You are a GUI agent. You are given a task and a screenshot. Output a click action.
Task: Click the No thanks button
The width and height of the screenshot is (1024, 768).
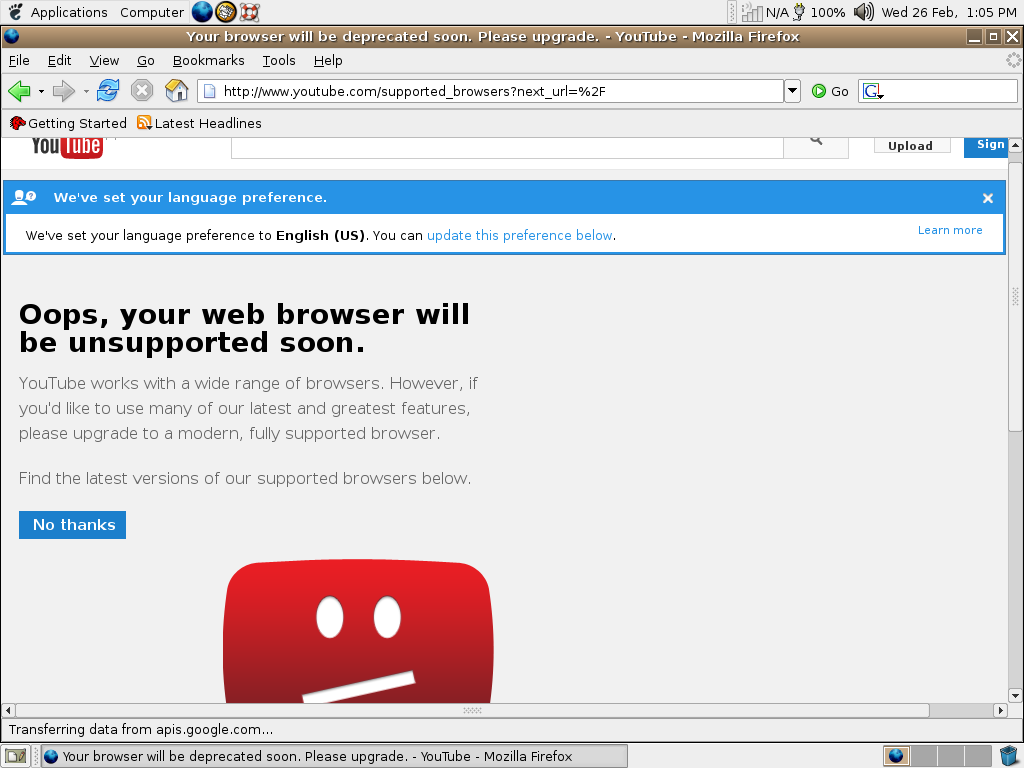[x=72, y=525]
